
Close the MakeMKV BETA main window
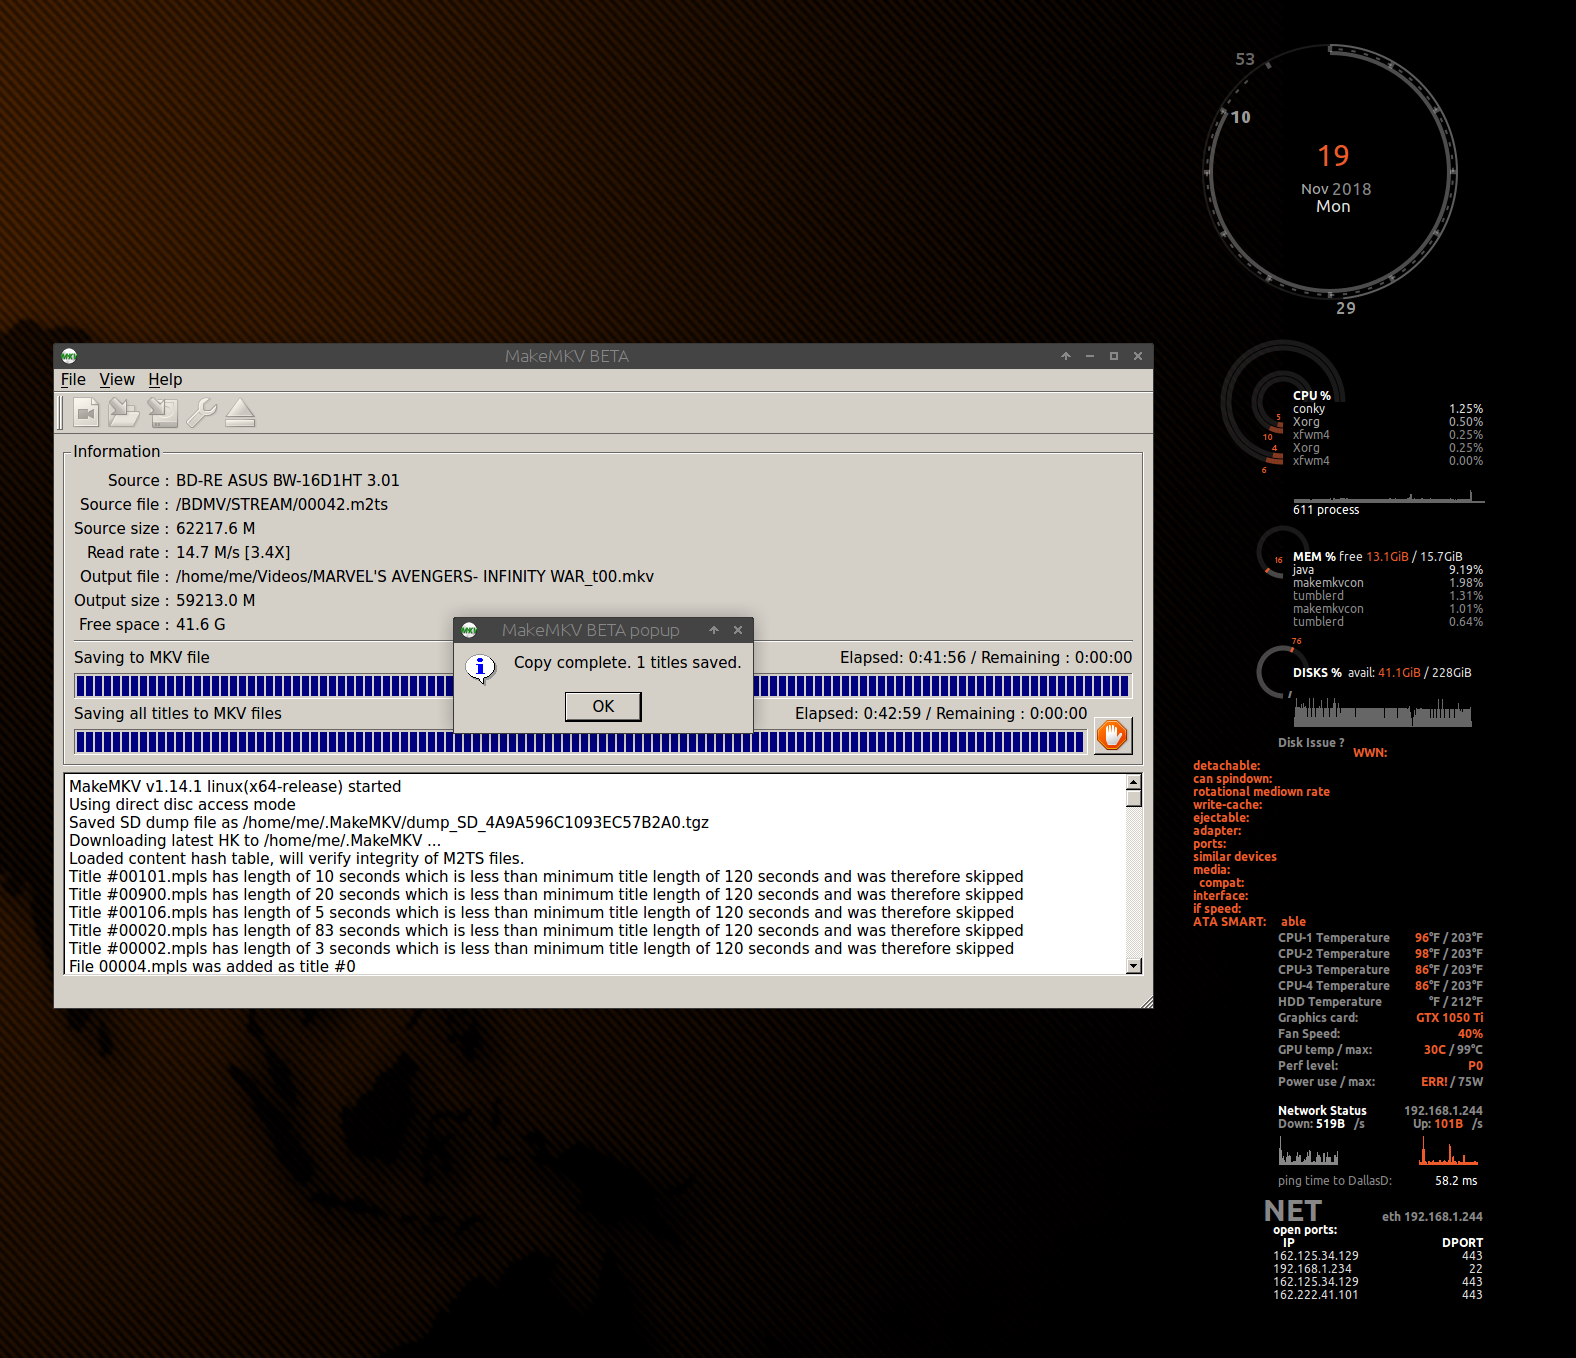[x=1138, y=356]
